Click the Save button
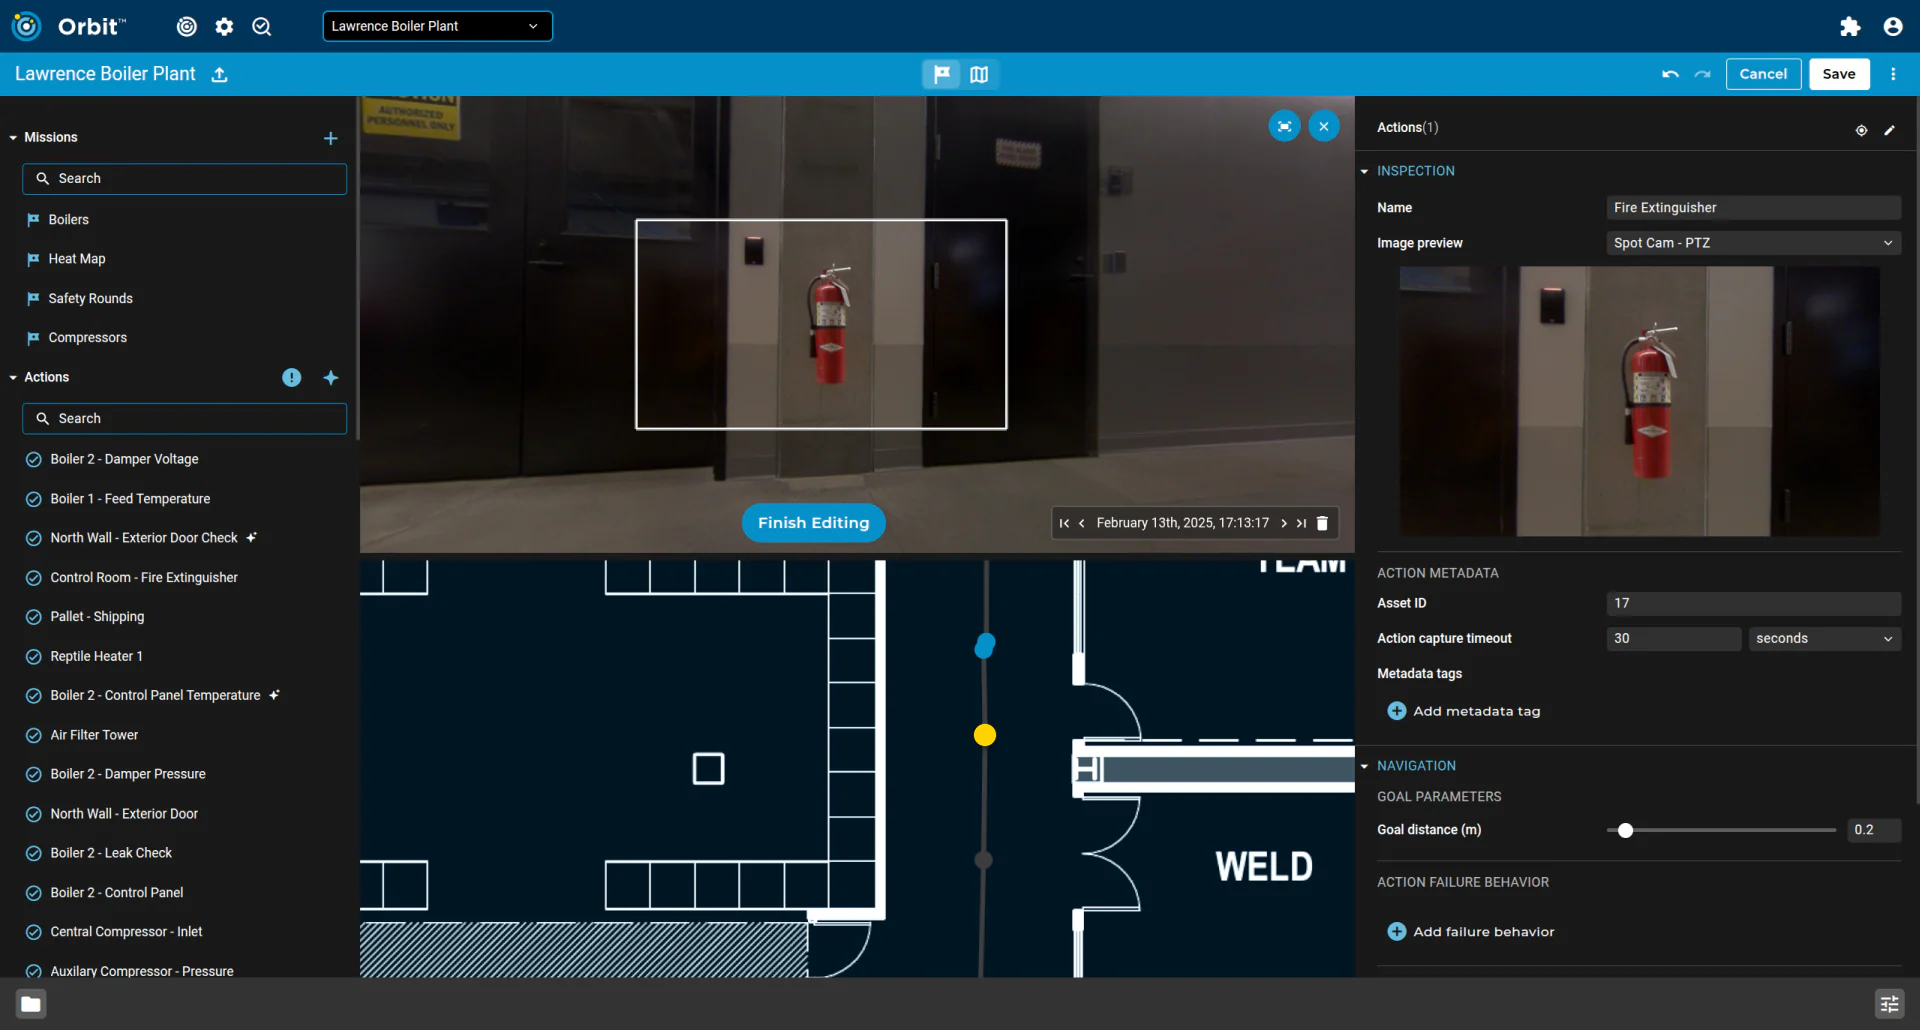This screenshot has height=1030, width=1920. (x=1838, y=74)
